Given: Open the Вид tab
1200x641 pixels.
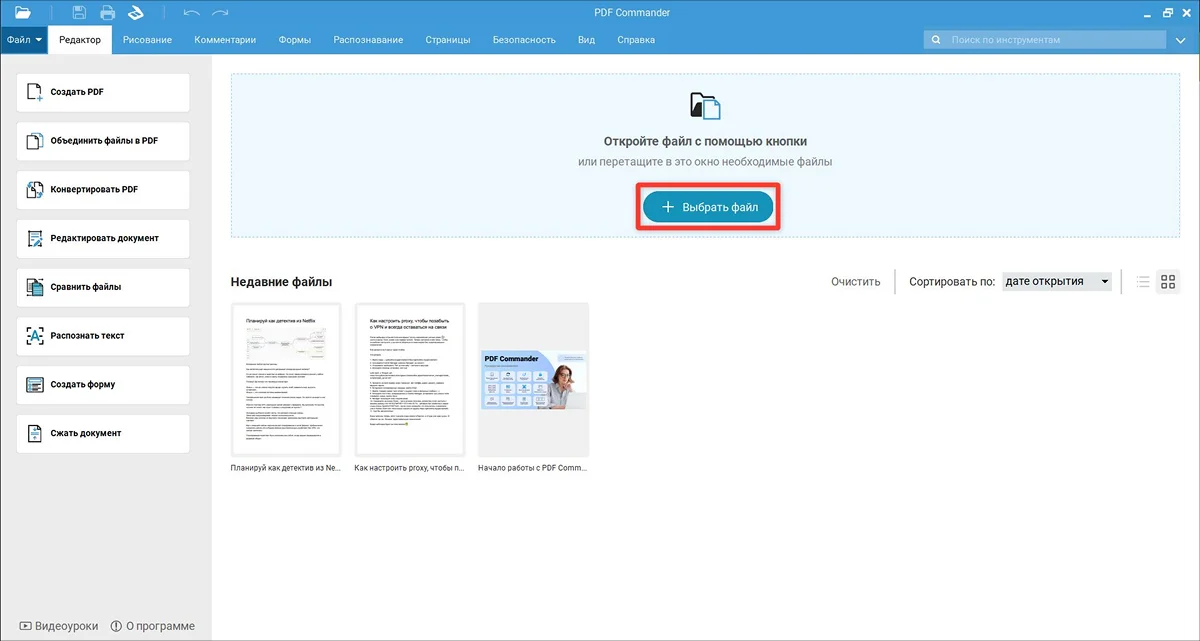Looking at the screenshot, I should 587,40.
